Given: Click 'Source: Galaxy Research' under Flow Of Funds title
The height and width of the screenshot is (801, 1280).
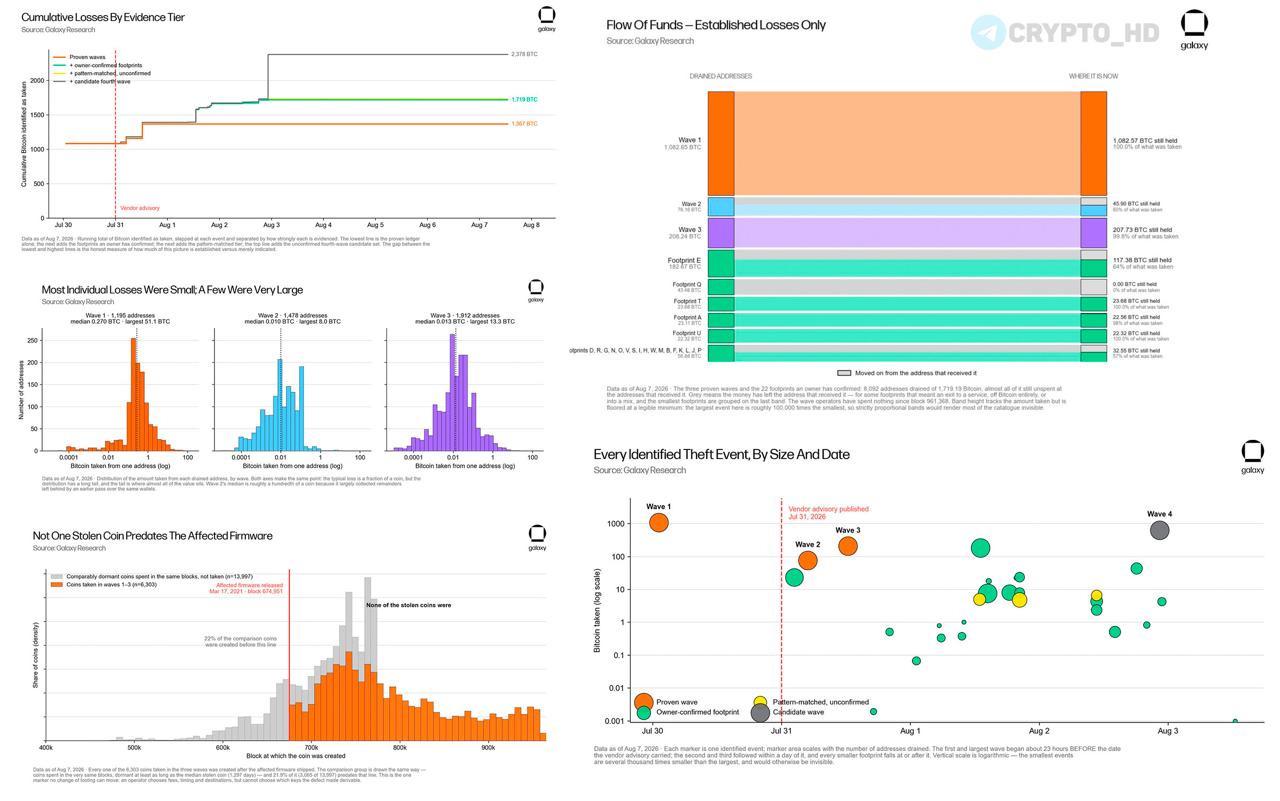Looking at the screenshot, I should point(650,41).
